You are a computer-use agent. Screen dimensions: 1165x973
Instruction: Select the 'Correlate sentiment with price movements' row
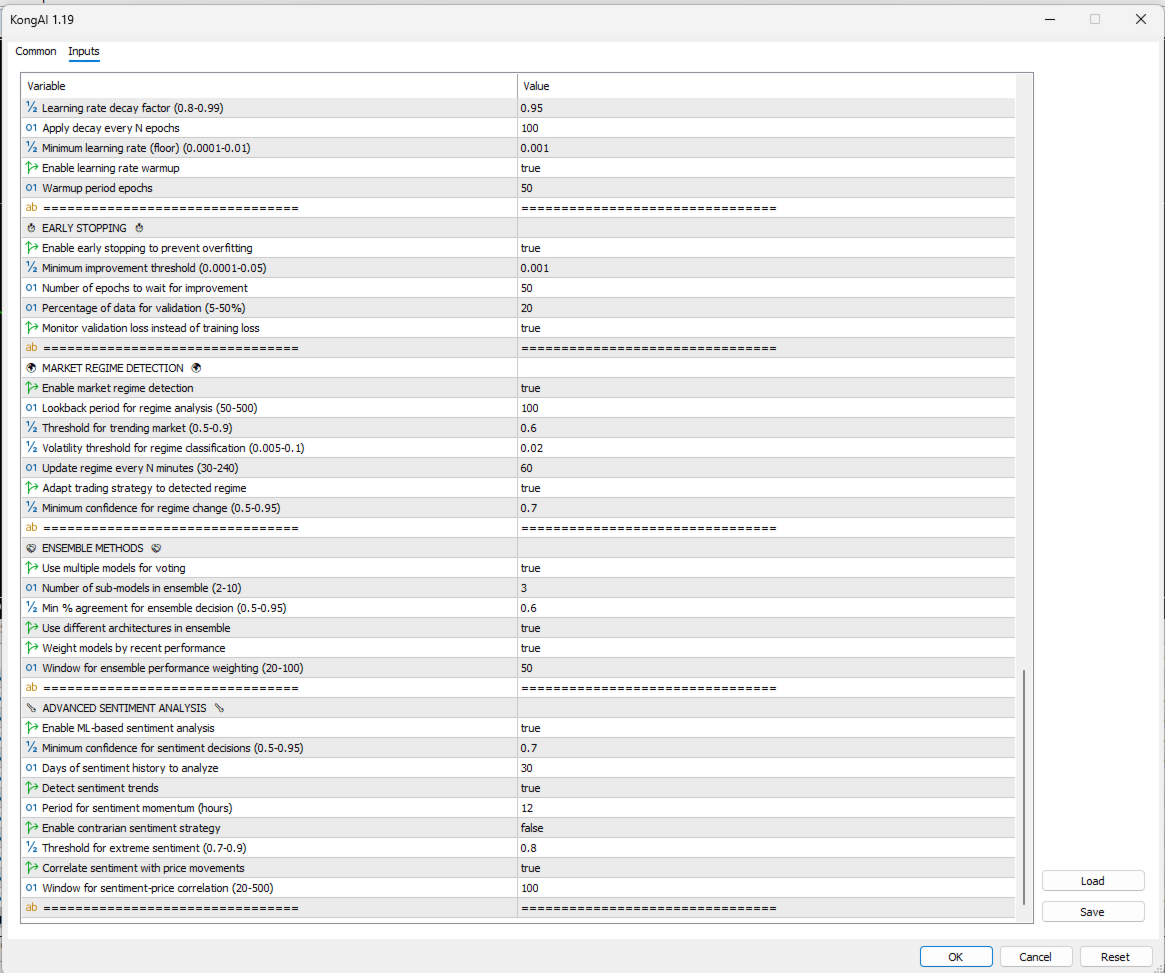point(518,868)
